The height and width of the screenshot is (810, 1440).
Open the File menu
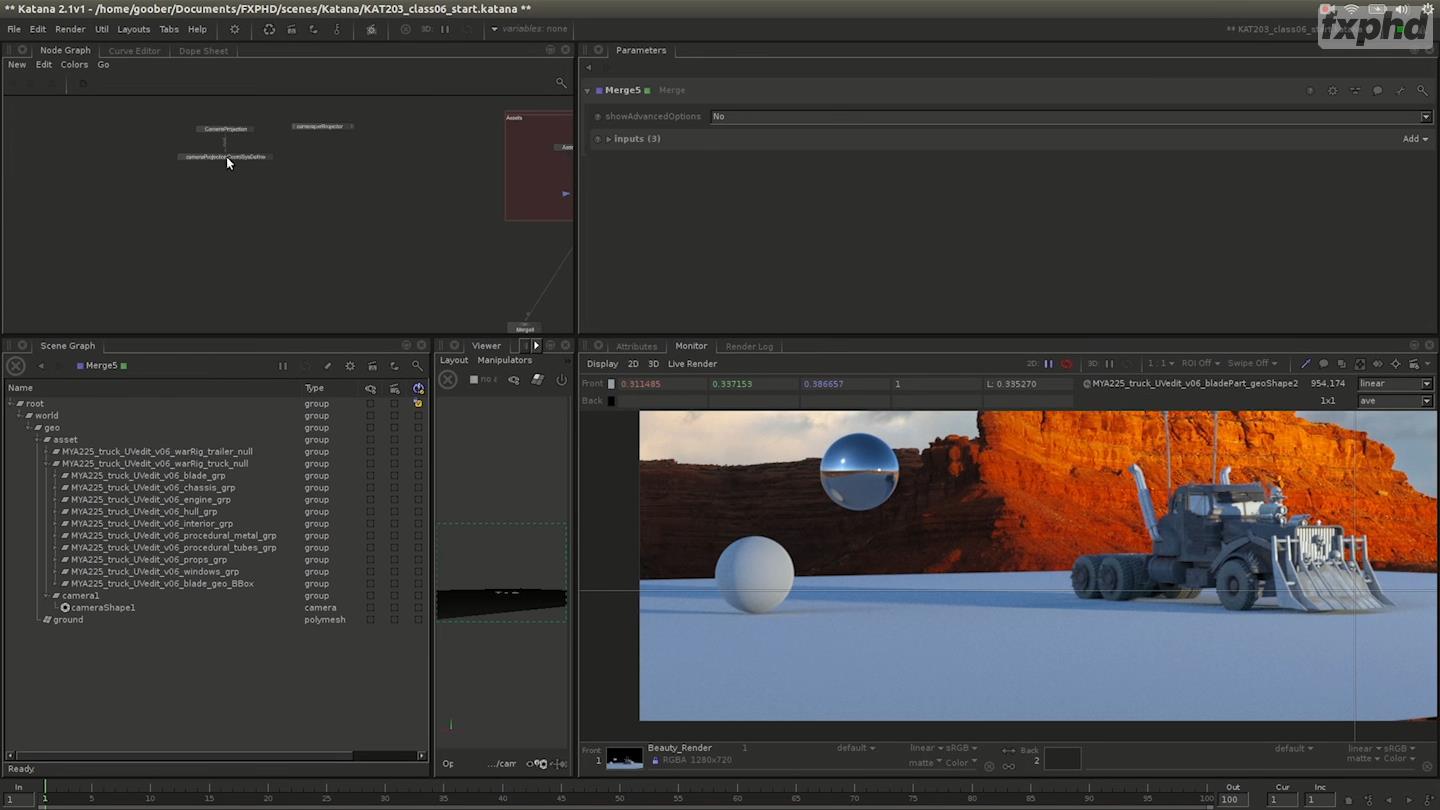[14, 29]
